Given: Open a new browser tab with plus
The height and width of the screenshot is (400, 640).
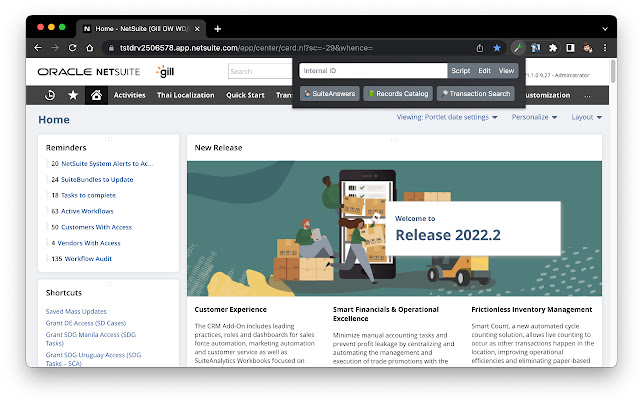Looking at the screenshot, I should [x=218, y=29].
